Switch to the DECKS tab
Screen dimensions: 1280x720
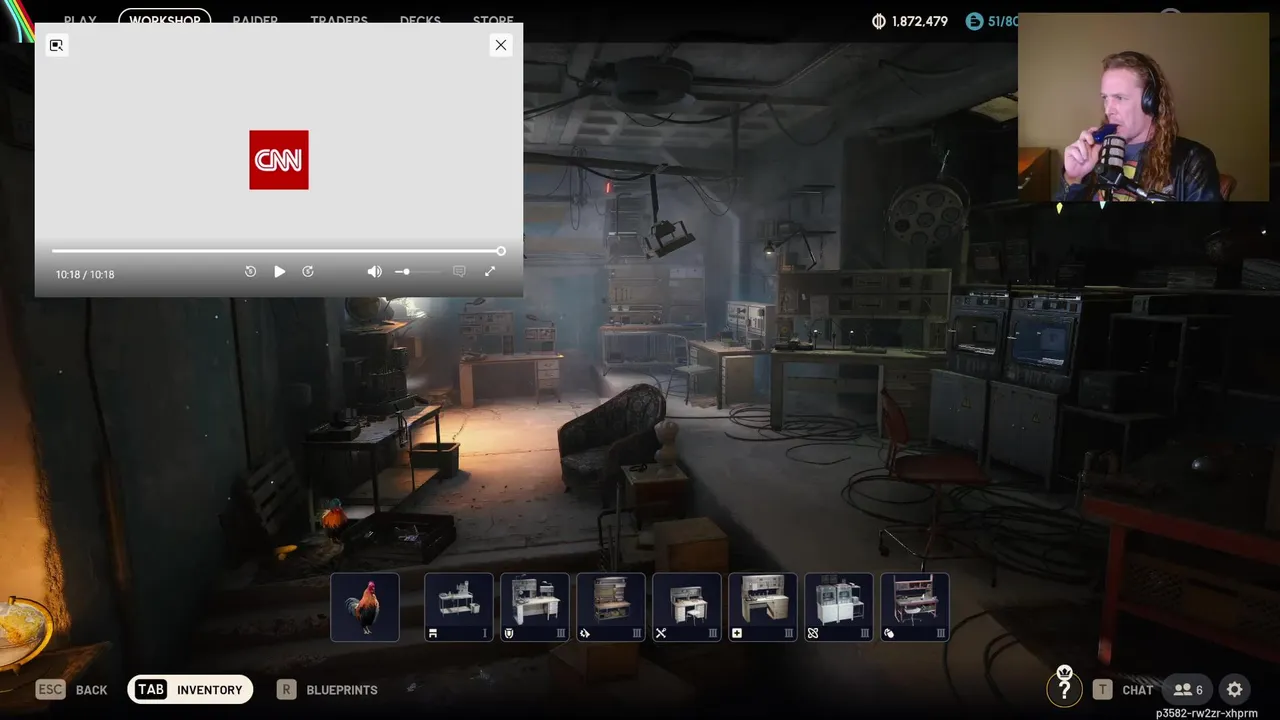point(420,20)
